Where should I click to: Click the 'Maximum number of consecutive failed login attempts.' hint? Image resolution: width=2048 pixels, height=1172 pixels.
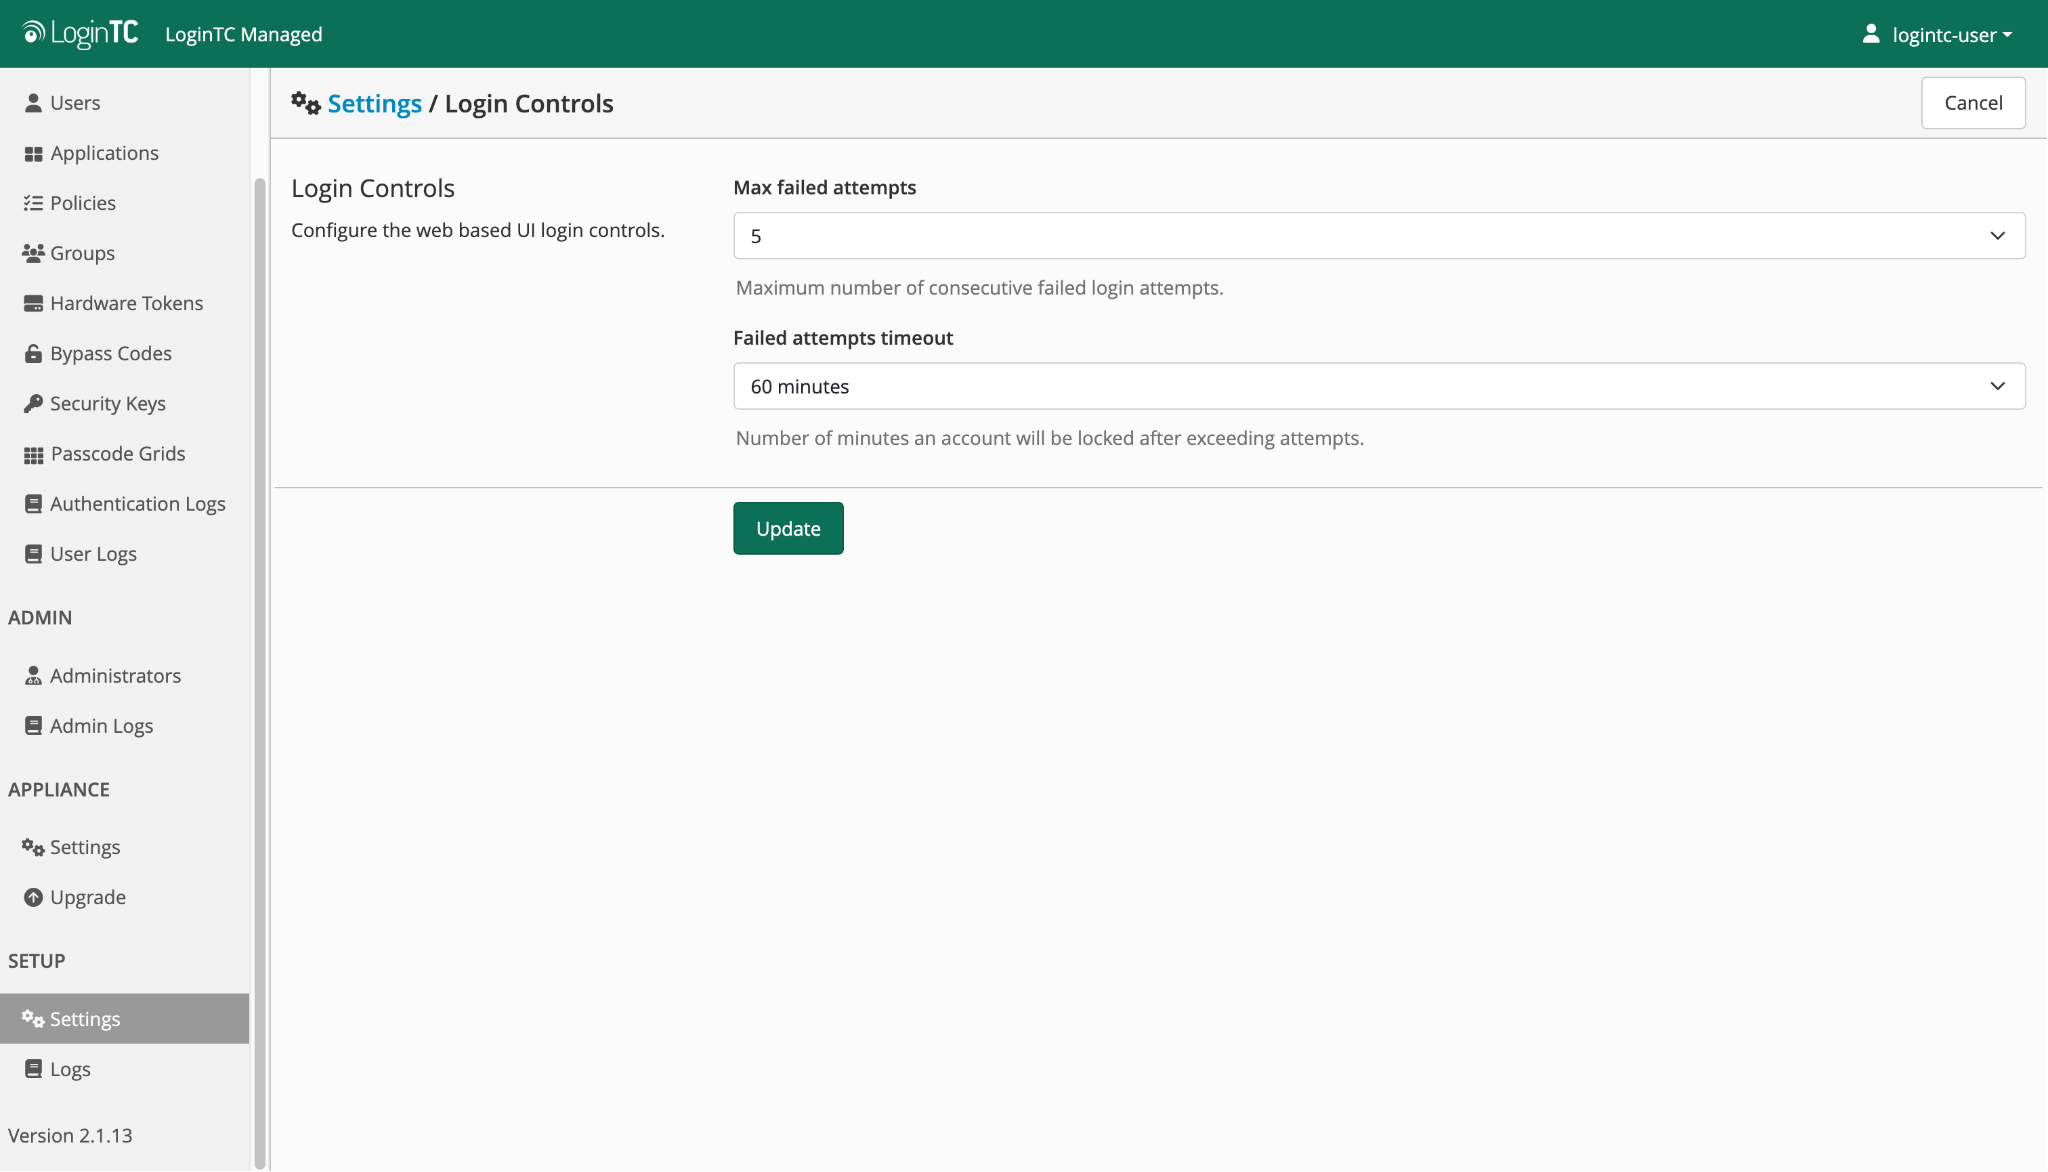click(x=980, y=288)
